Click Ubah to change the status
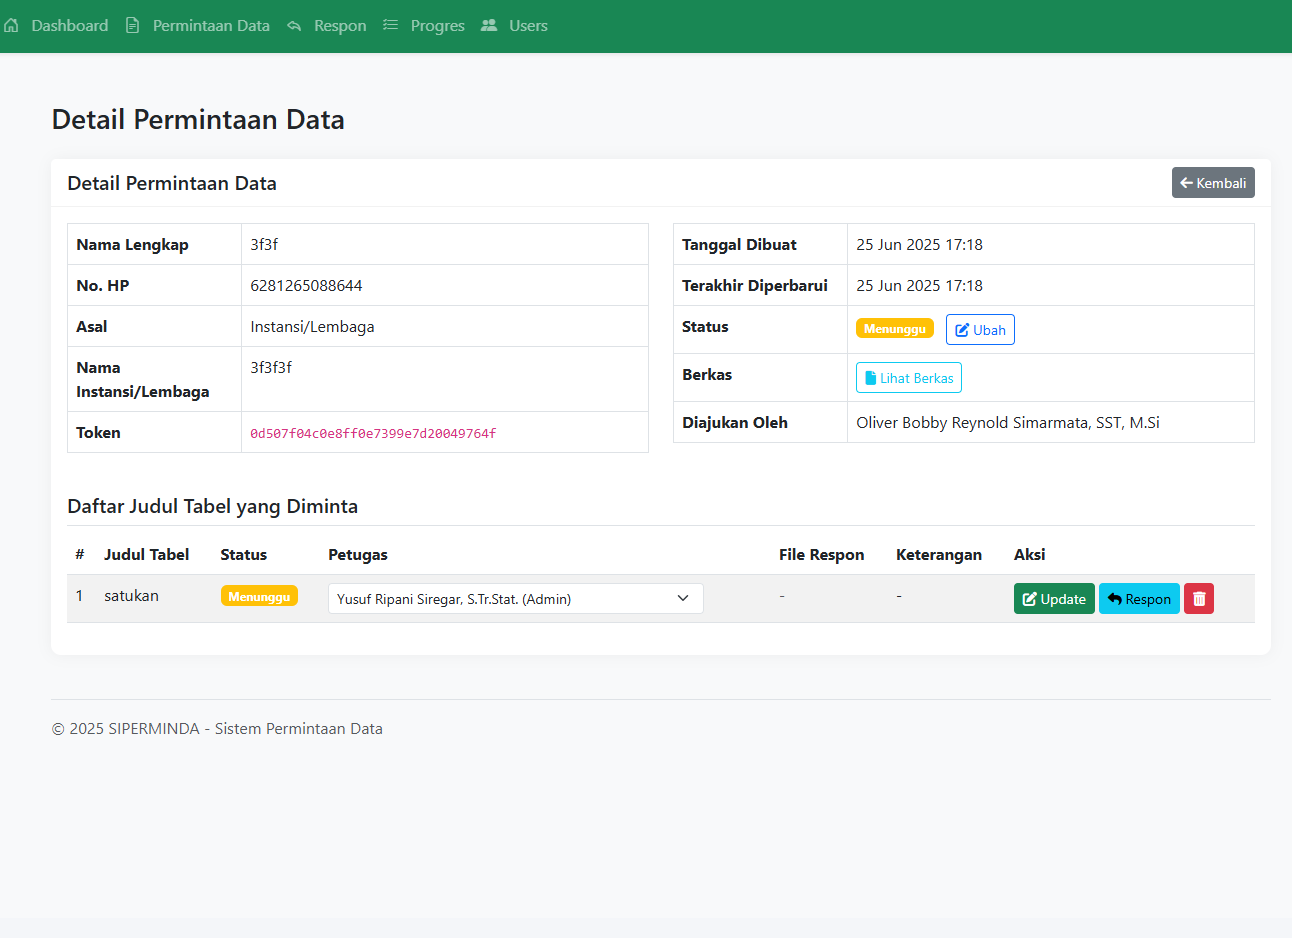Viewport: 1292px width, 938px height. [980, 330]
